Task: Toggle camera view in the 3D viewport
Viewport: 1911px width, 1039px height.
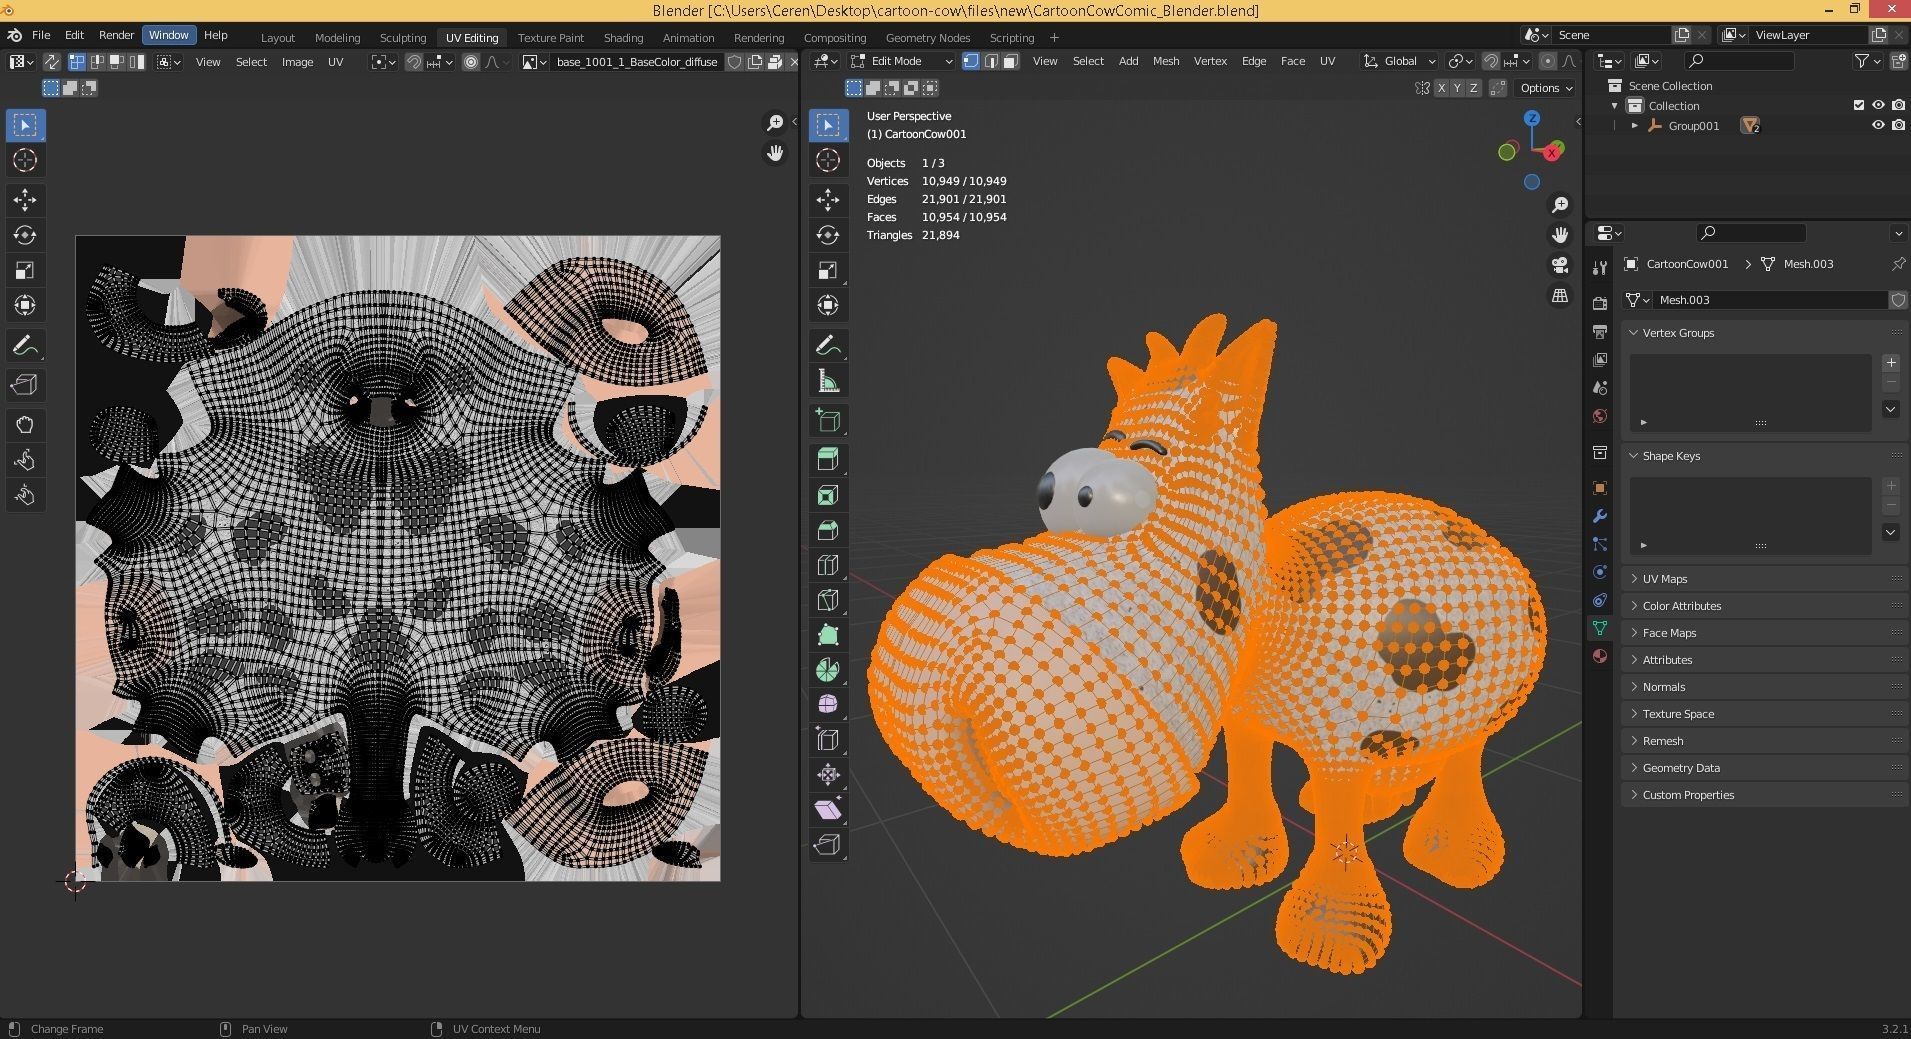Action: [x=1560, y=265]
